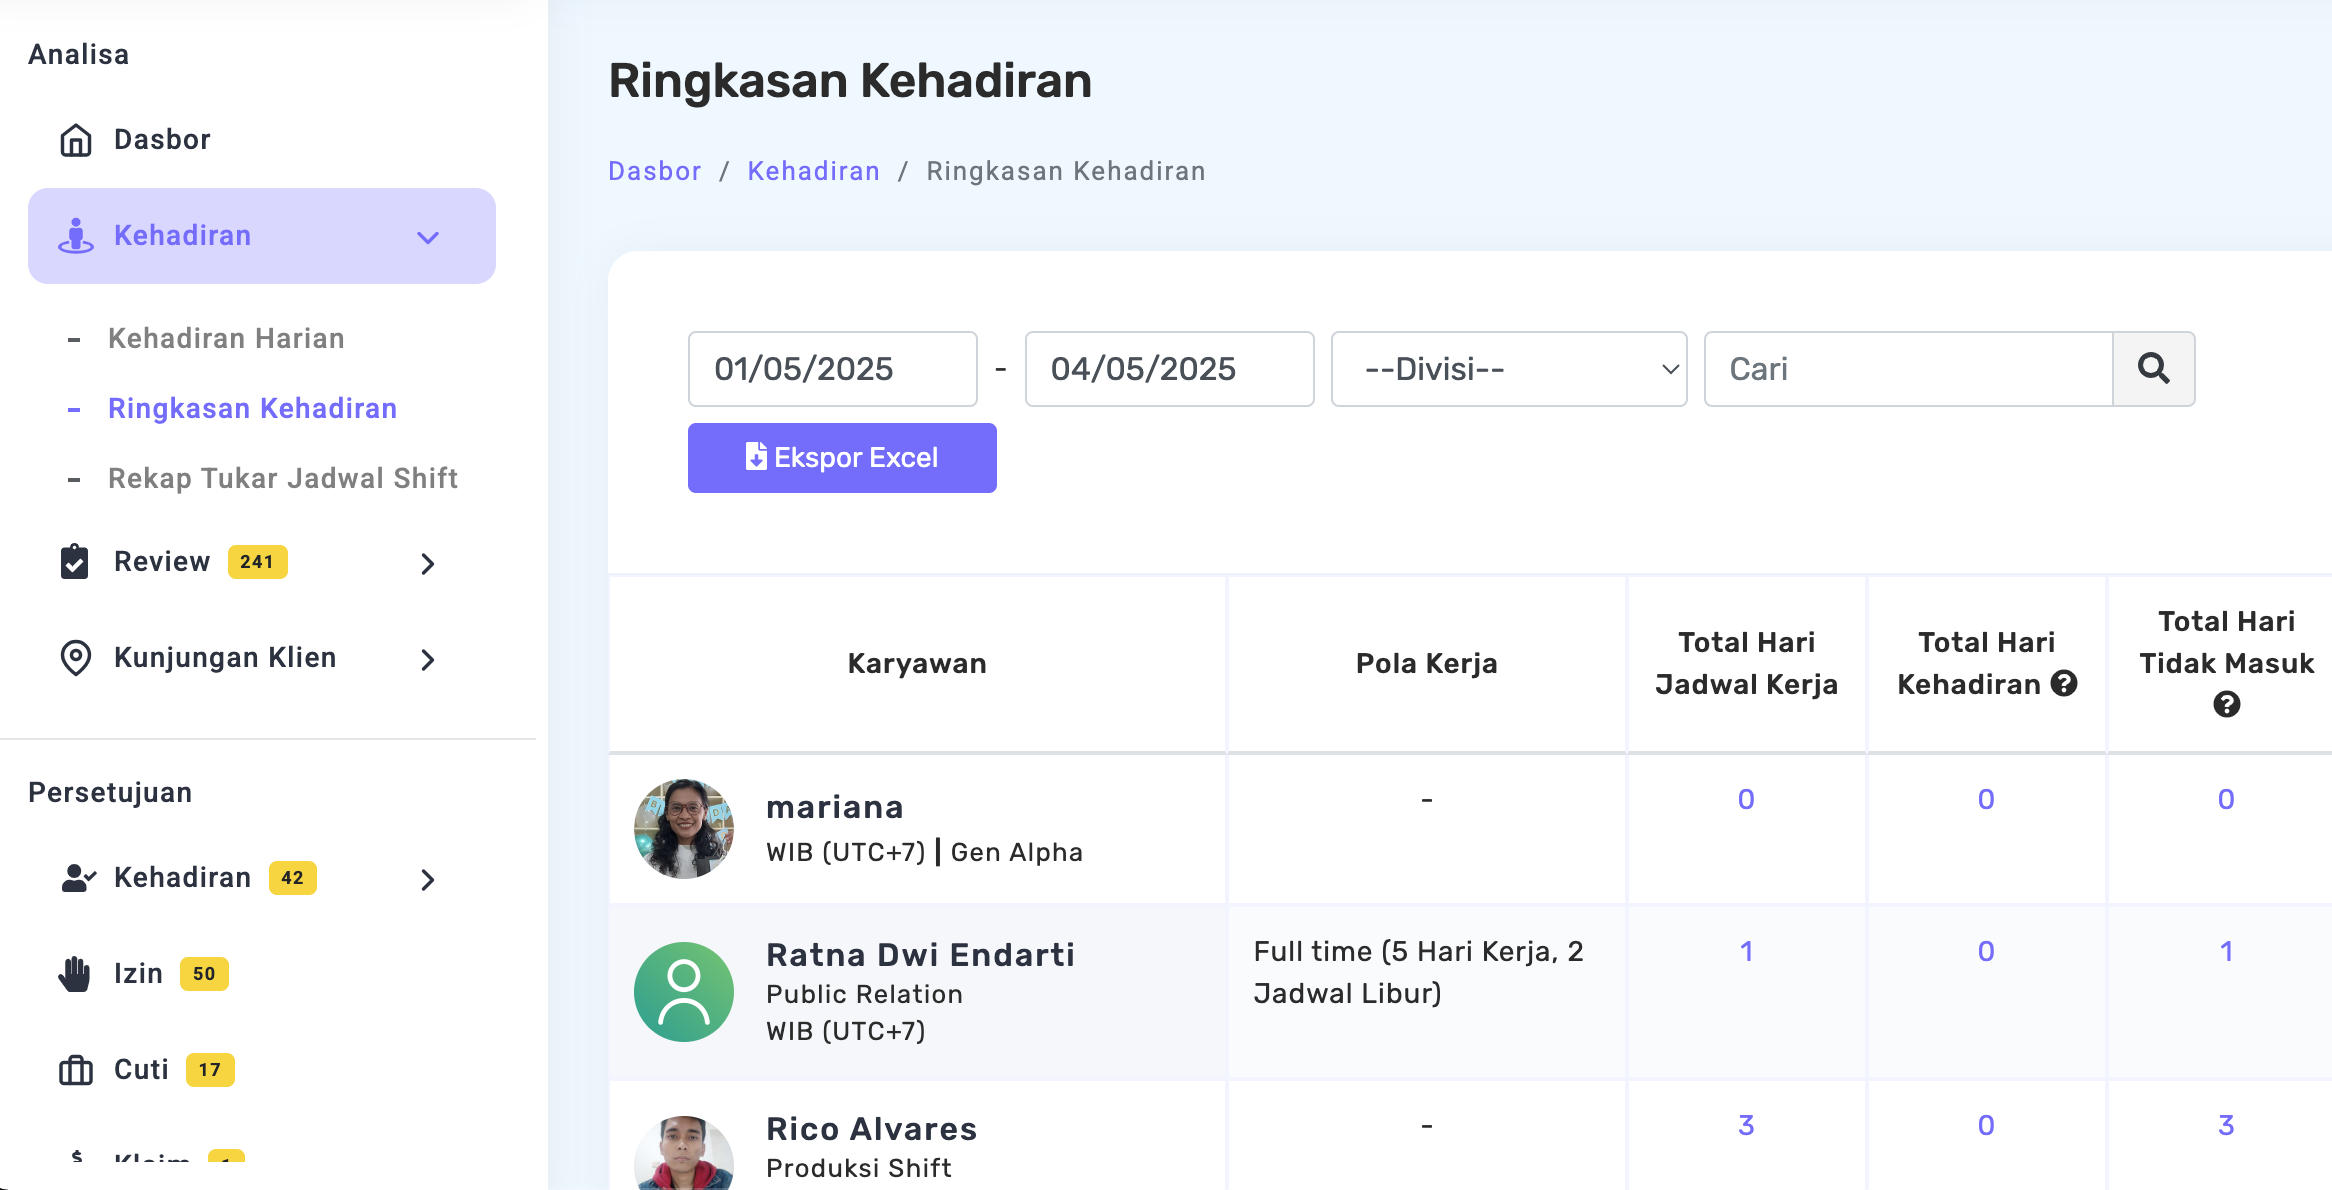Image resolution: width=2332 pixels, height=1190 pixels.
Task: Click the magnifier search icon button
Action: 2154,369
